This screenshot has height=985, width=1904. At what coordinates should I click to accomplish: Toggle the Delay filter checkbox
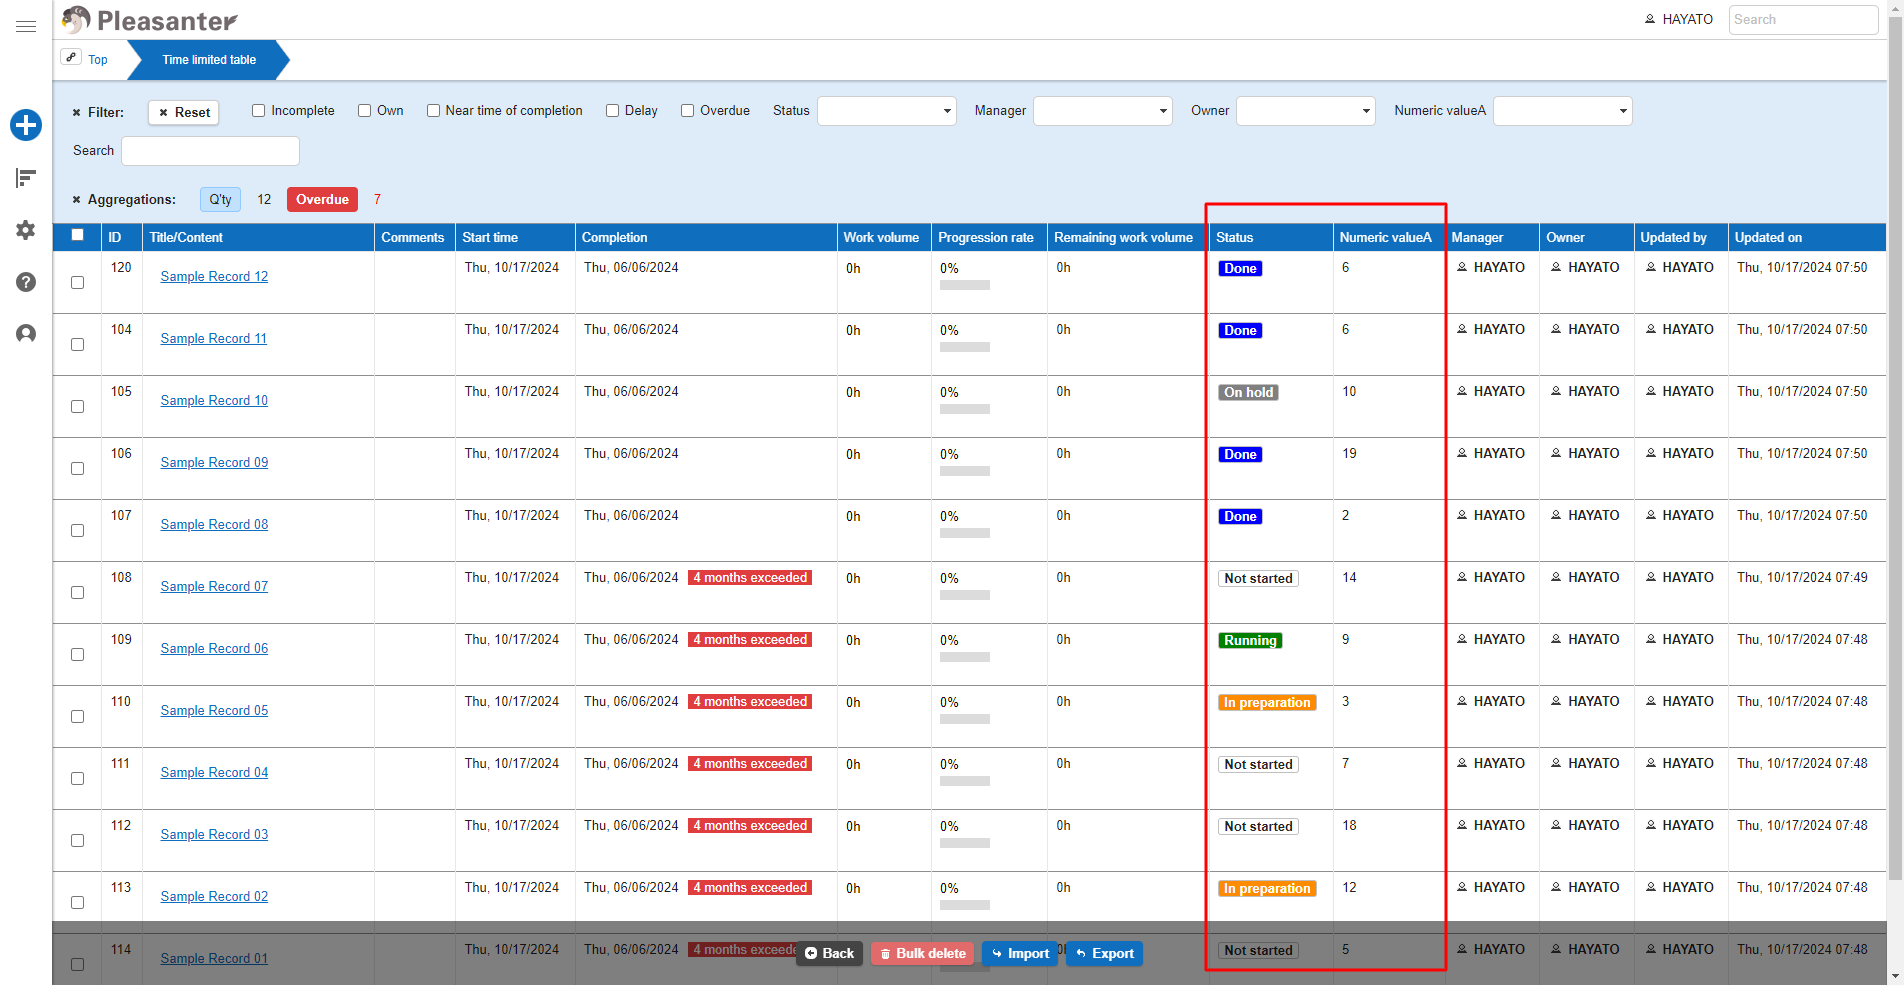[x=613, y=111]
